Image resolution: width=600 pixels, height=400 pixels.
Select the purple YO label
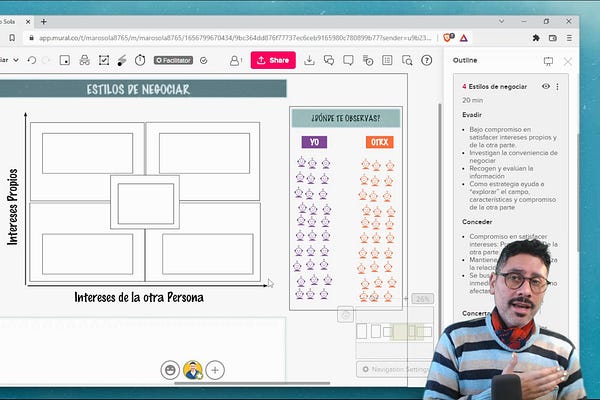tap(314, 142)
